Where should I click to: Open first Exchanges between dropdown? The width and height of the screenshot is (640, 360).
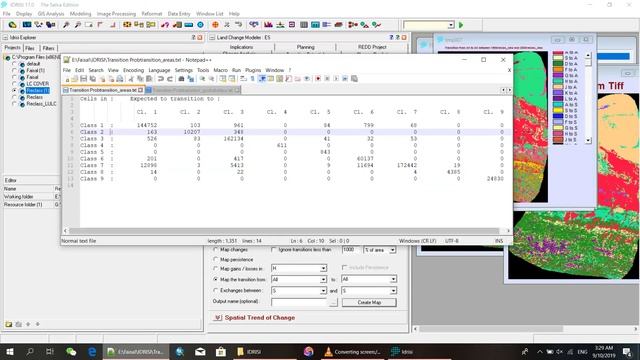(x=323, y=291)
